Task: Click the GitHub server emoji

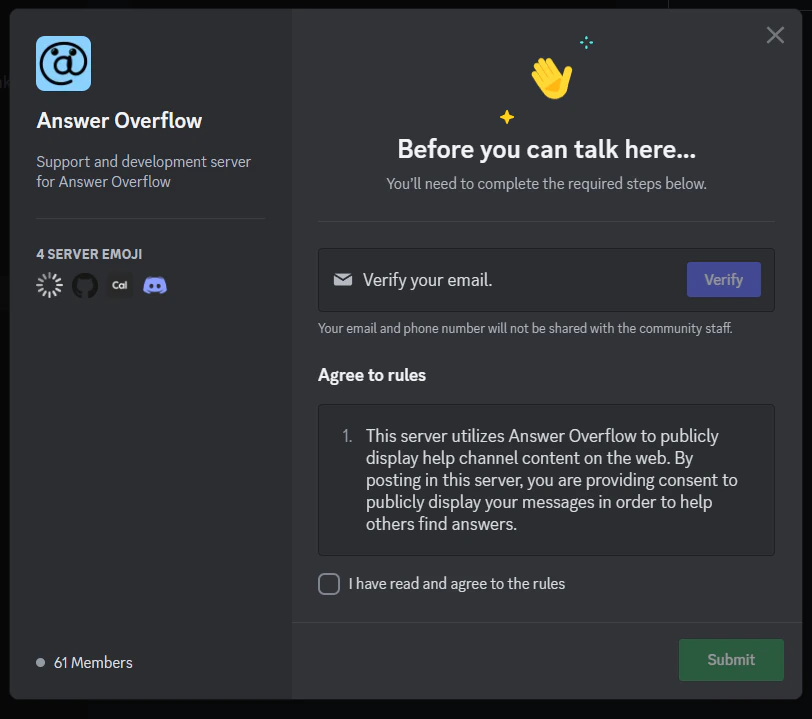Action: pos(85,285)
